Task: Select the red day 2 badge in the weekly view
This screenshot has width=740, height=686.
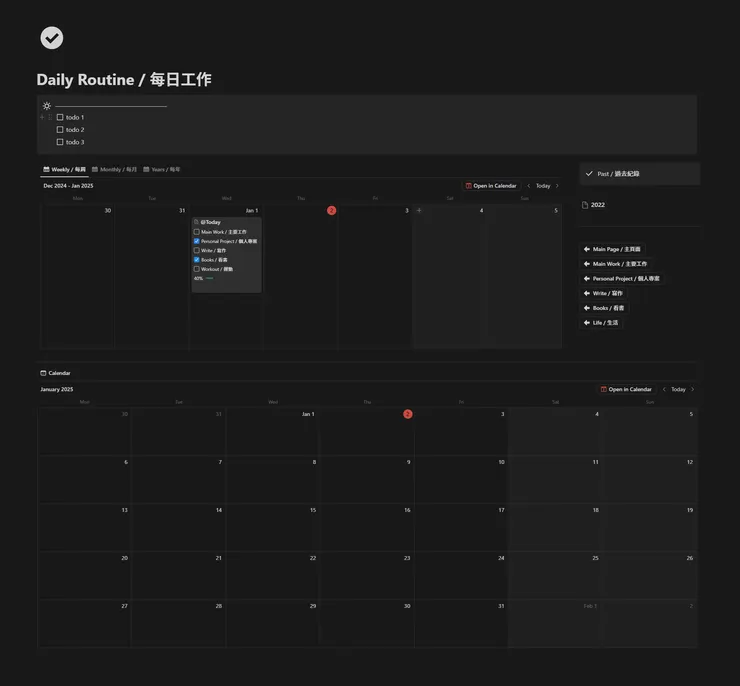Action: click(x=331, y=210)
